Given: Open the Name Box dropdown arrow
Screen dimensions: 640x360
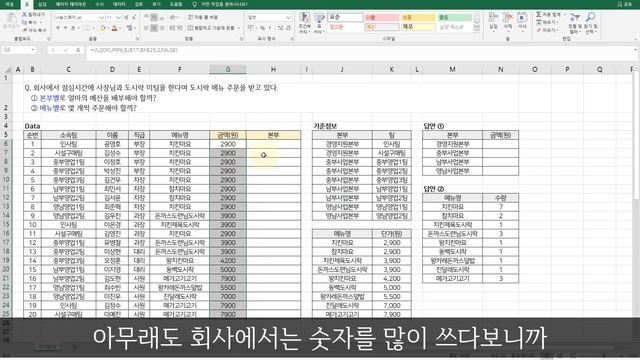Looking at the screenshot, I should point(33,50).
